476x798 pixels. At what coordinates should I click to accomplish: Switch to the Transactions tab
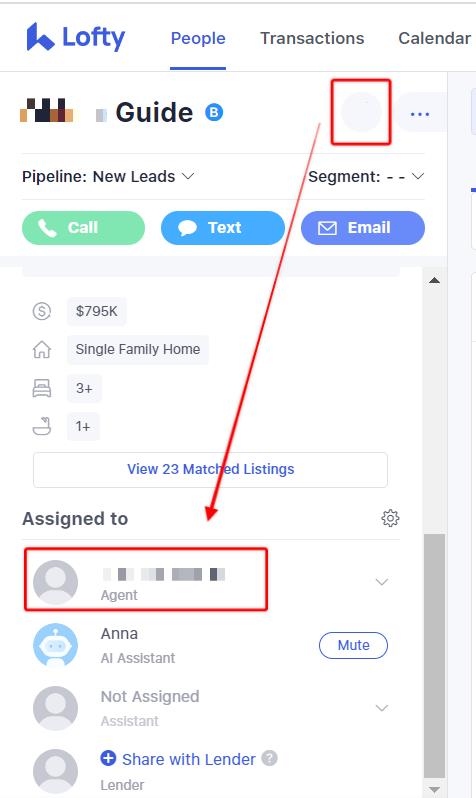coord(312,38)
